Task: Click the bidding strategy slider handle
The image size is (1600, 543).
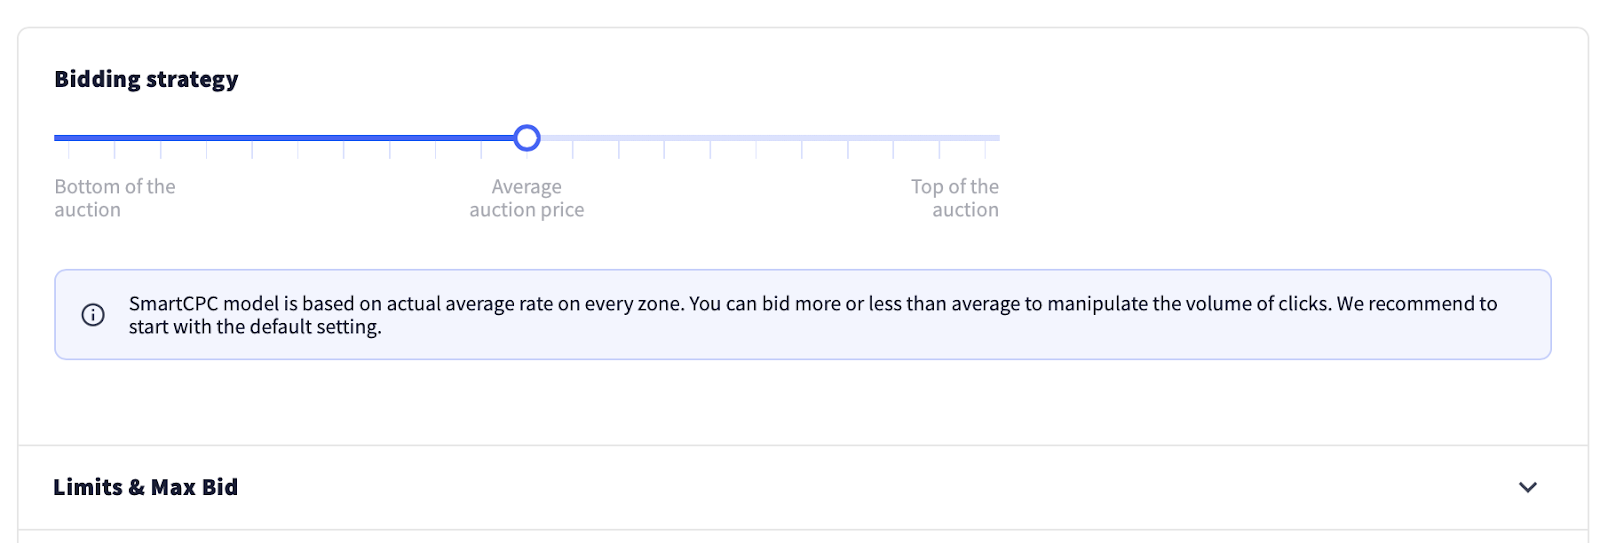Action: 527,138
